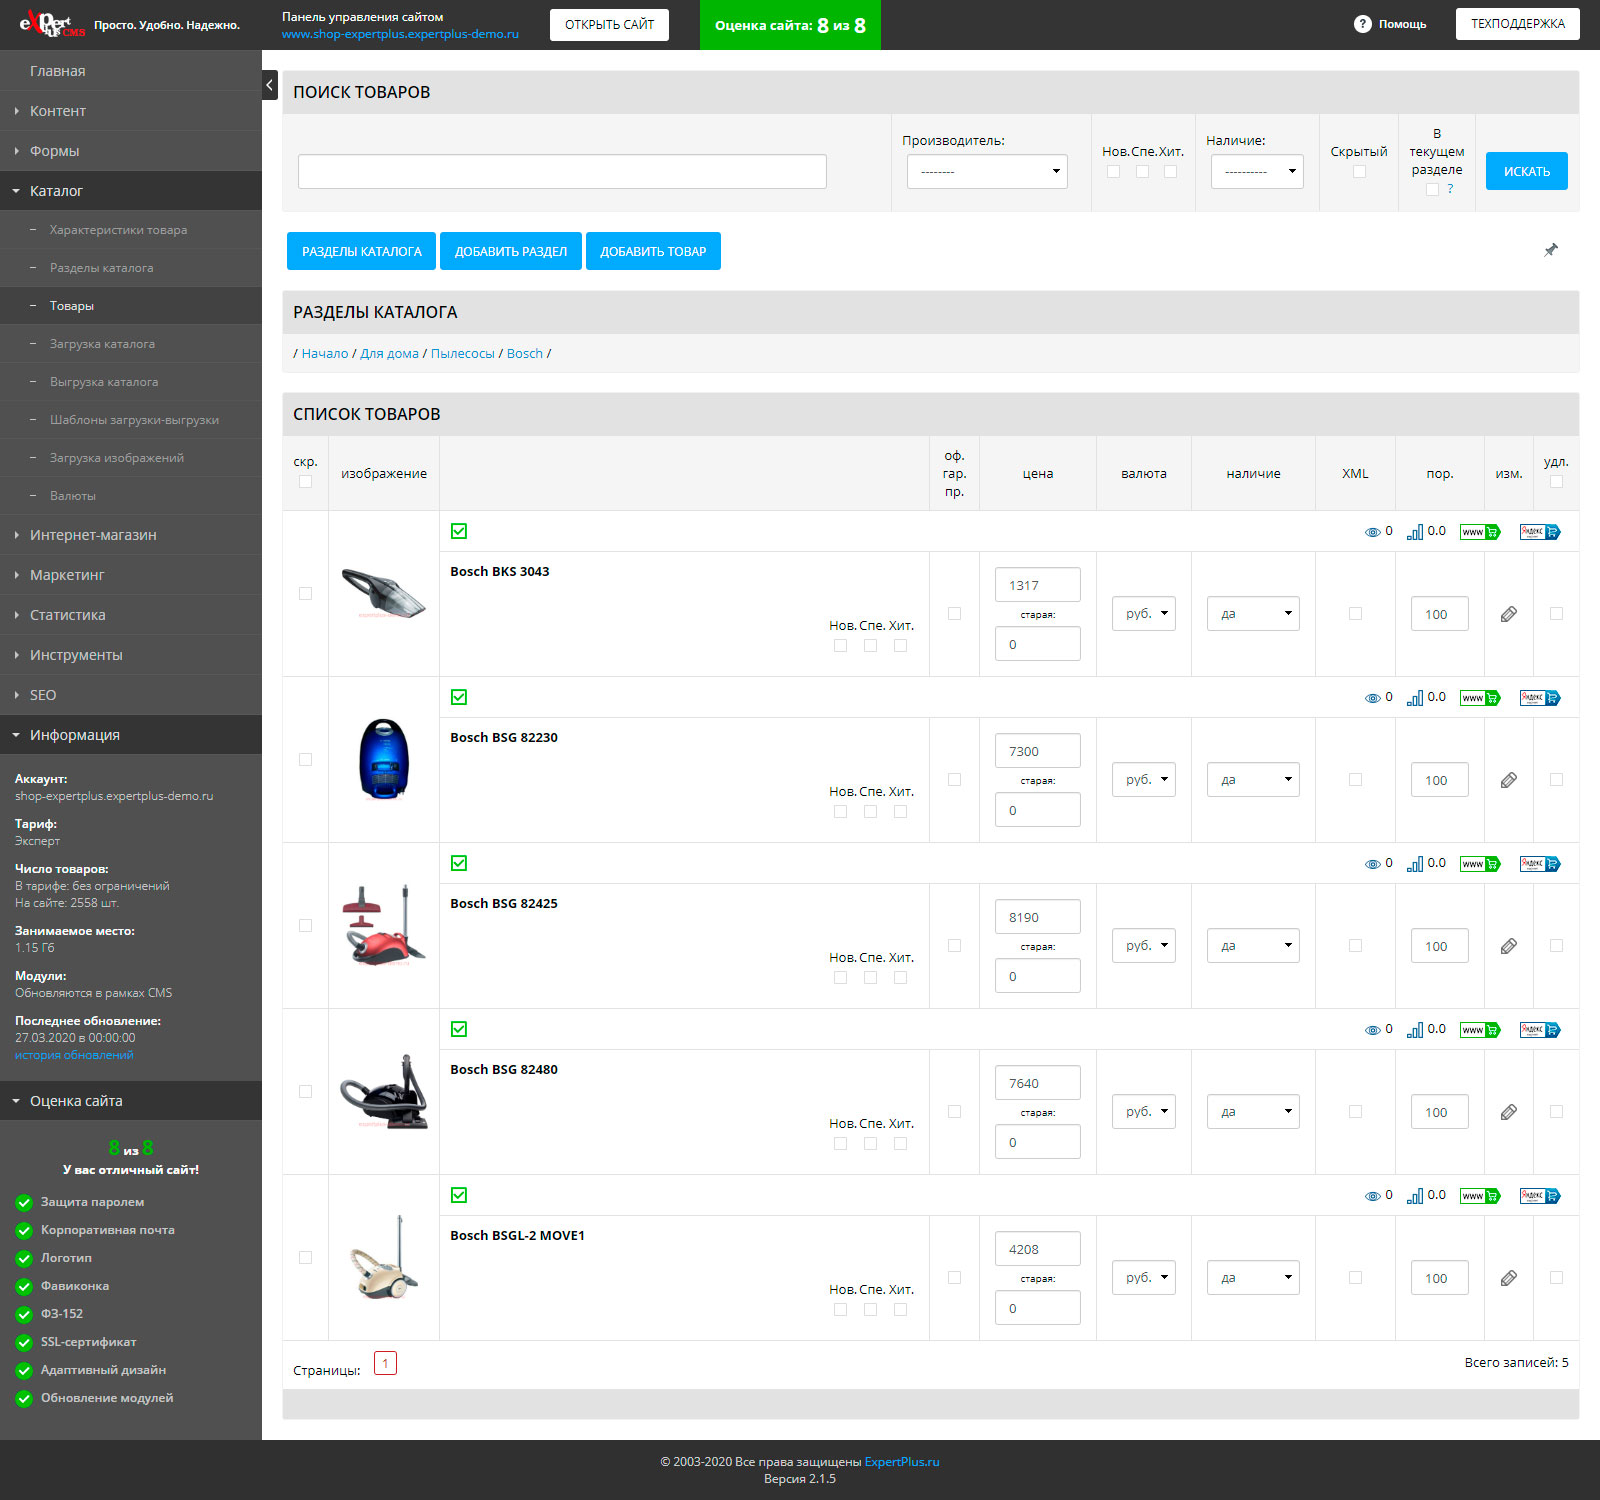Screen dimensions: 1600x1500
Task: Expand the Интернет-магазин sidebar menu
Action: pyautogui.click(x=93, y=535)
